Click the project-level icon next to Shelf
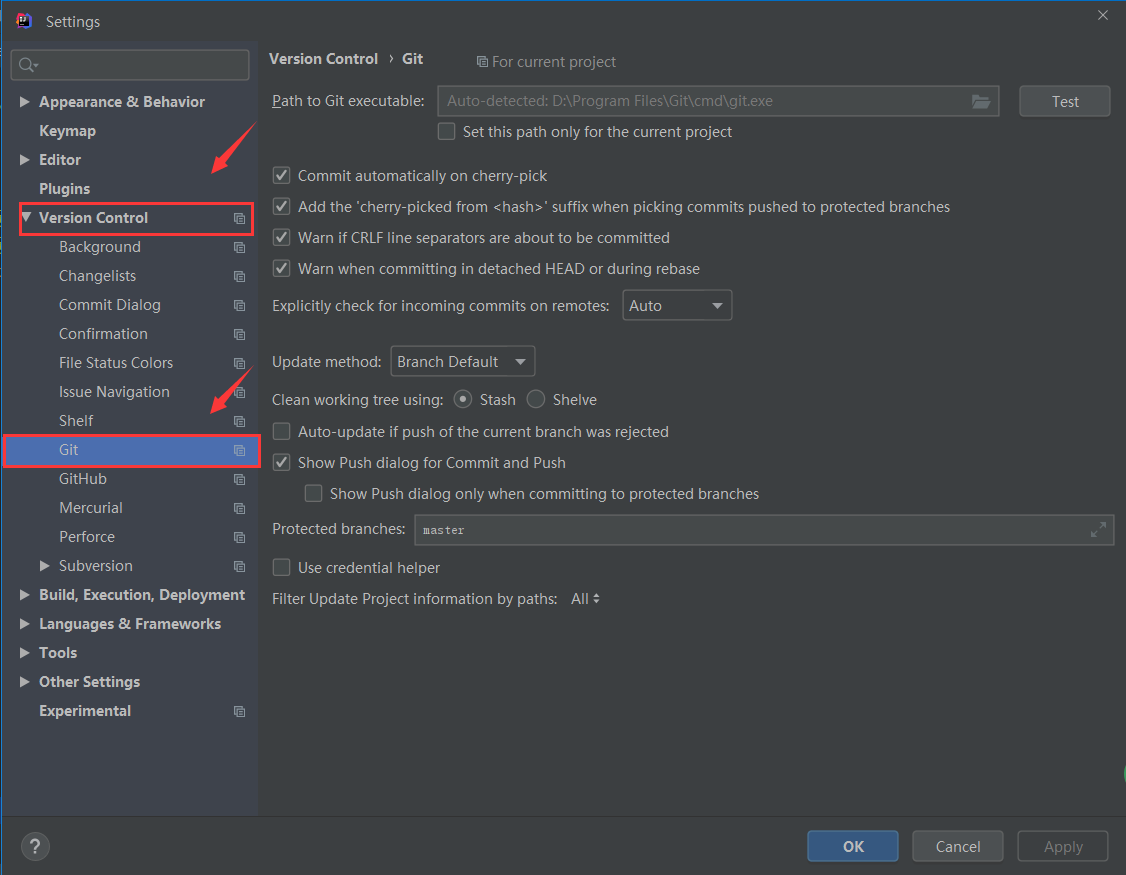Image resolution: width=1126 pixels, height=875 pixels. [240, 421]
